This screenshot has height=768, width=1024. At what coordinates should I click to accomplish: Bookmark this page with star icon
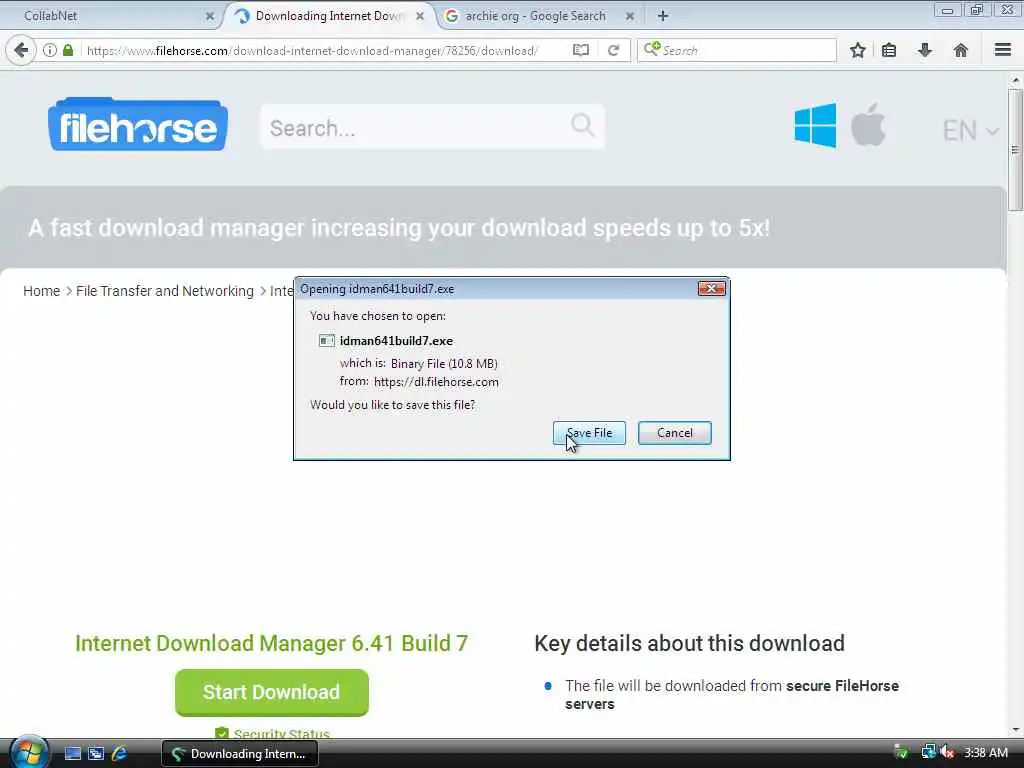tap(857, 50)
